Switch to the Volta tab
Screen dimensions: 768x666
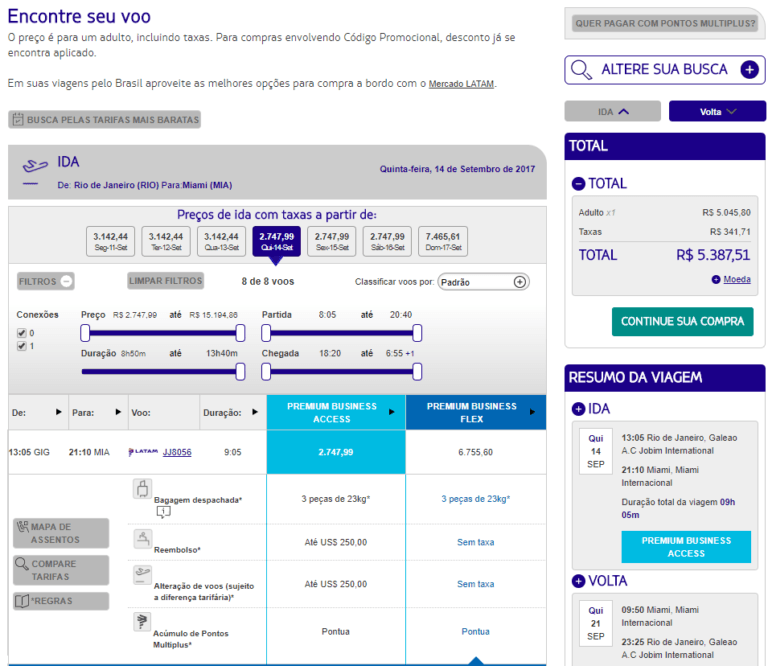[x=716, y=111]
